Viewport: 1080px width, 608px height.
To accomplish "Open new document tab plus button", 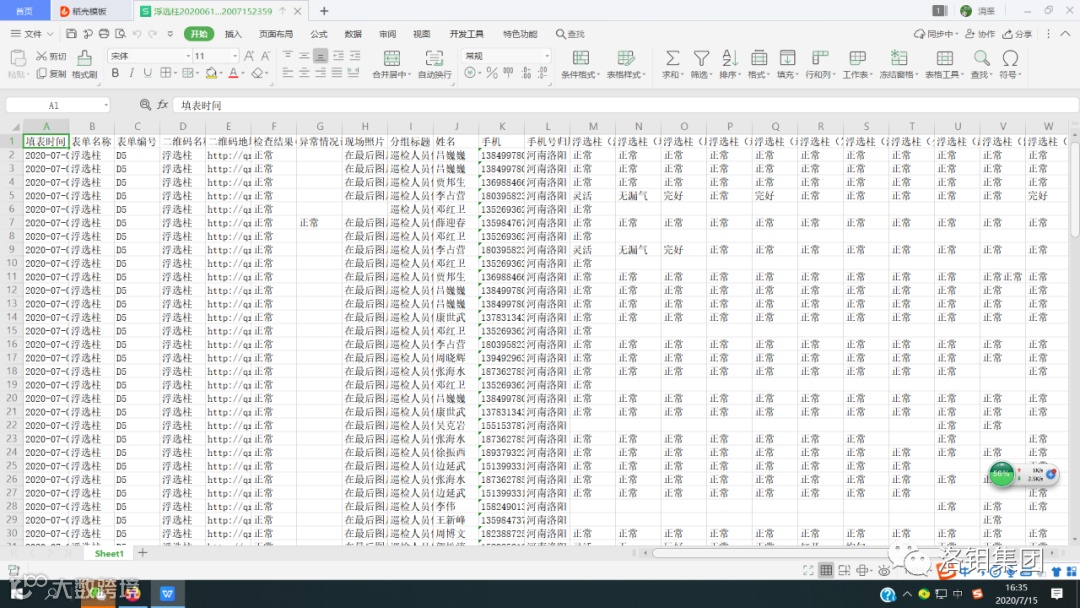I will coord(324,11).
